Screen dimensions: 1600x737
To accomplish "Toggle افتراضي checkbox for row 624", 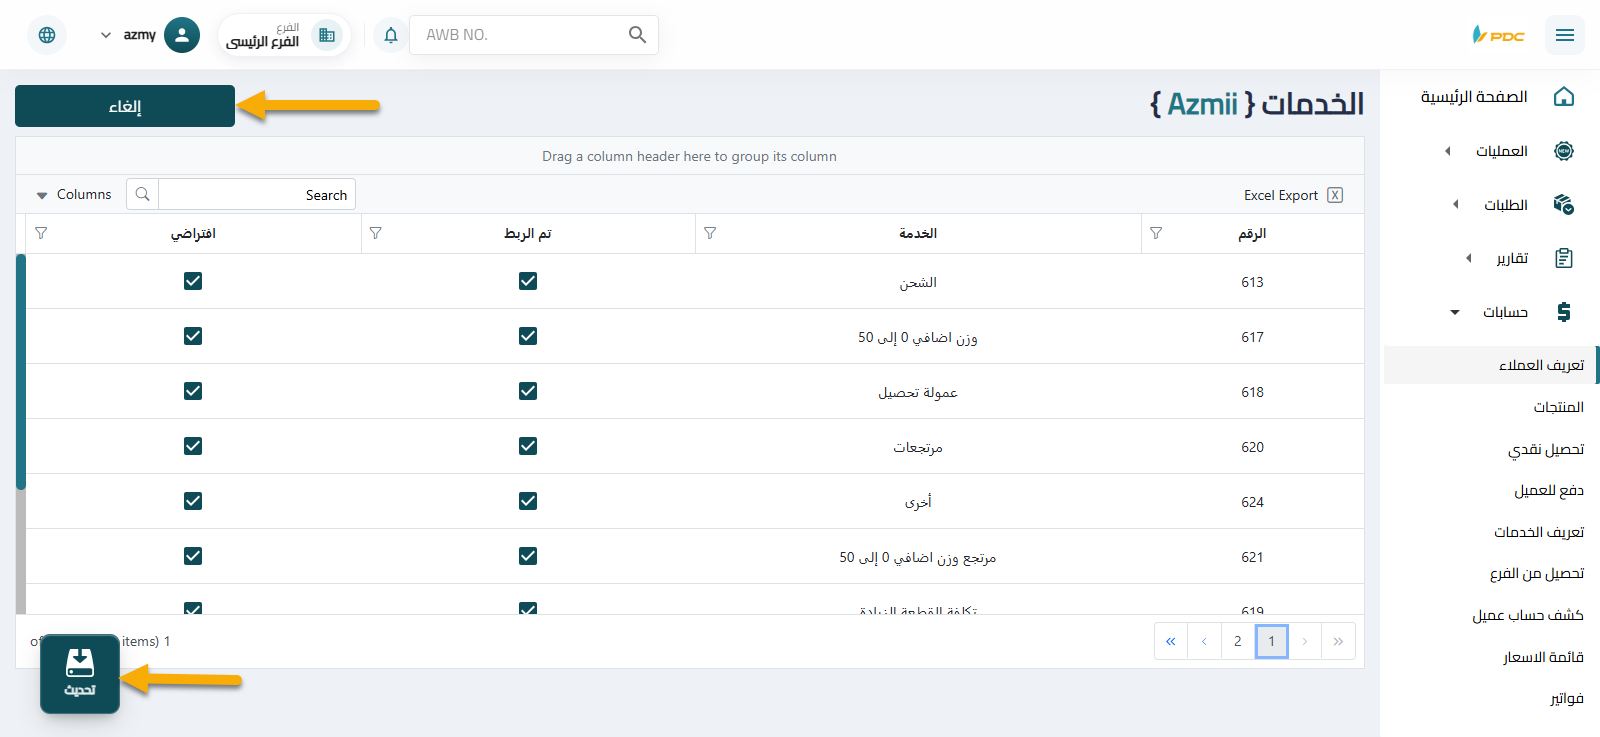I will click(x=193, y=501).
